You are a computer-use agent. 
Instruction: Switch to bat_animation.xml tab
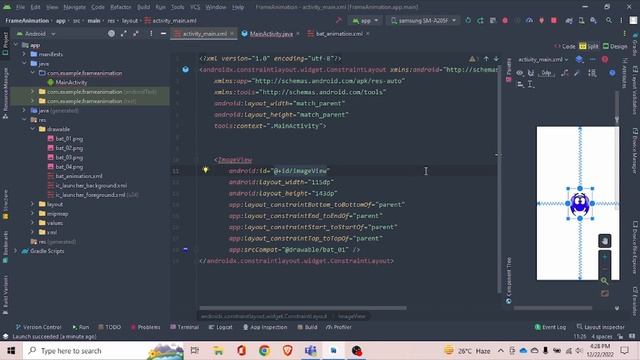click(x=339, y=34)
